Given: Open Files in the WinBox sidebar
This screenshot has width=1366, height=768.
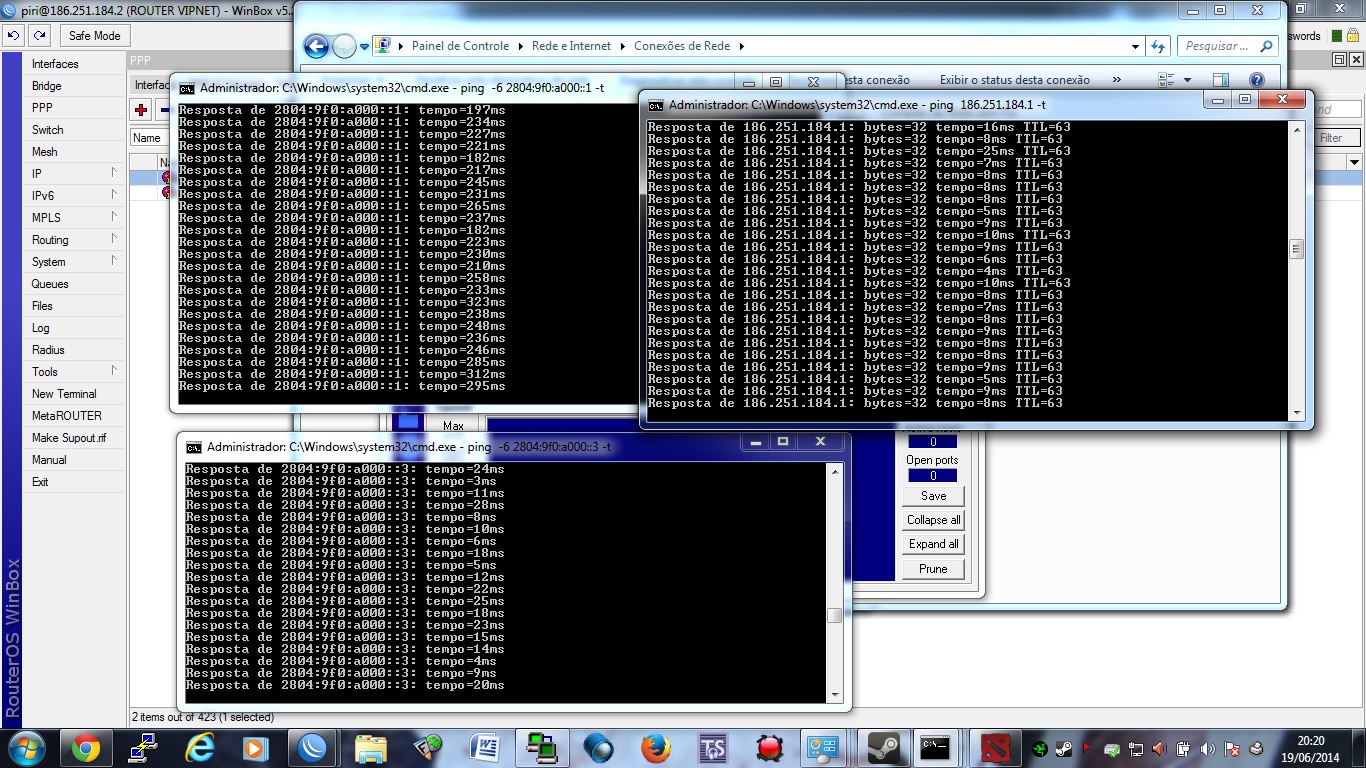Looking at the screenshot, I should click(42, 306).
